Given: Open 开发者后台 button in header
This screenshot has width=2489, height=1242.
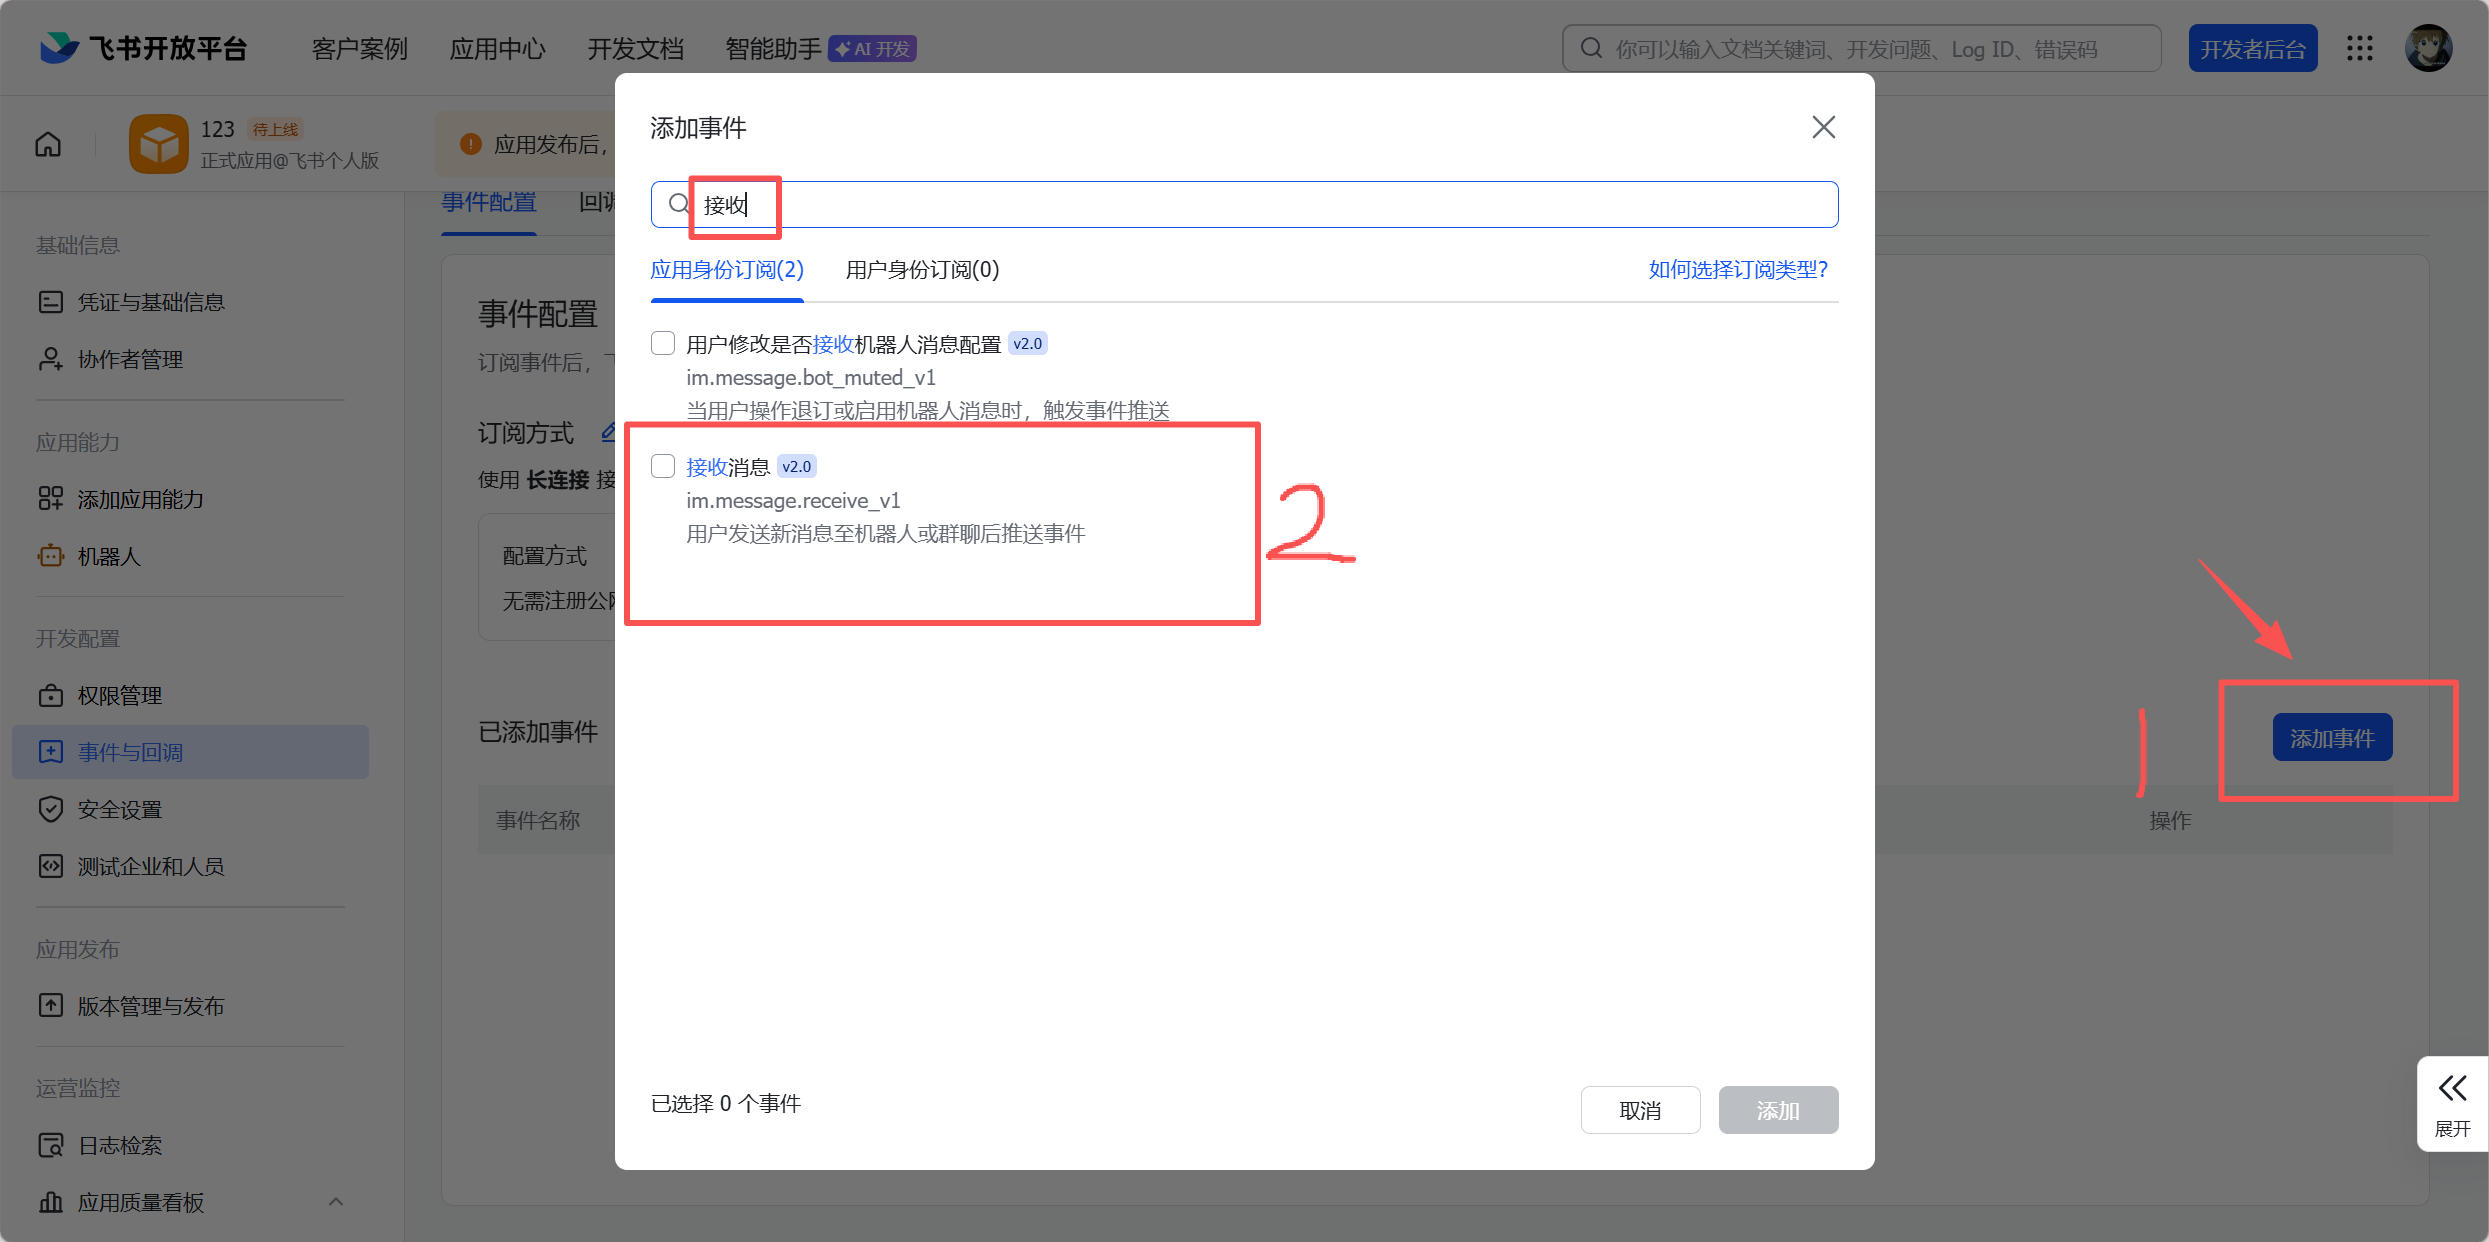Looking at the screenshot, I should pyautogui.click(x=2252, y=48).
